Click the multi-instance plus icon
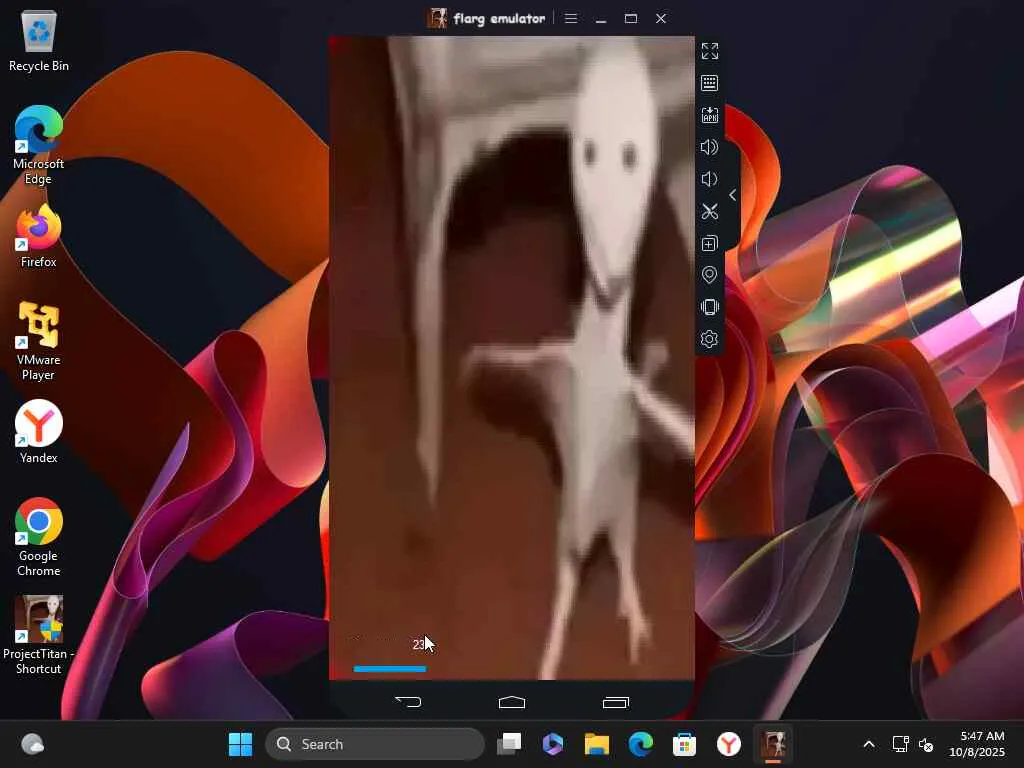 click(709, 243)
